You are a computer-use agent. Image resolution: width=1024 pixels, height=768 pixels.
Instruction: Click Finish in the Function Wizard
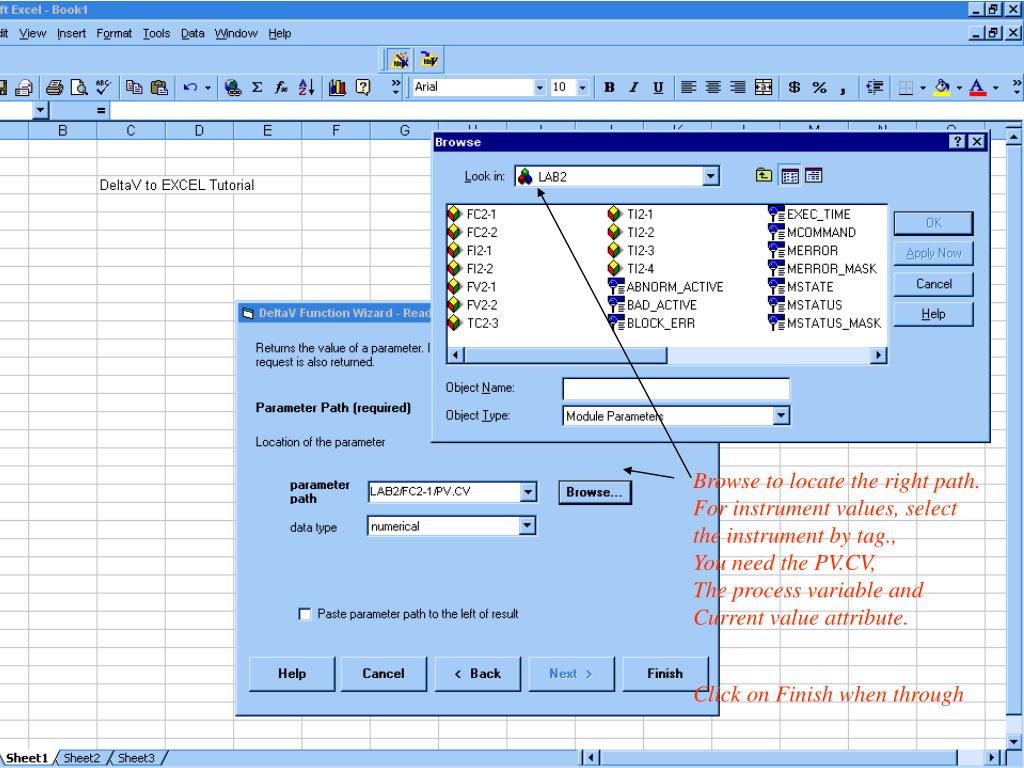point(665,673)
